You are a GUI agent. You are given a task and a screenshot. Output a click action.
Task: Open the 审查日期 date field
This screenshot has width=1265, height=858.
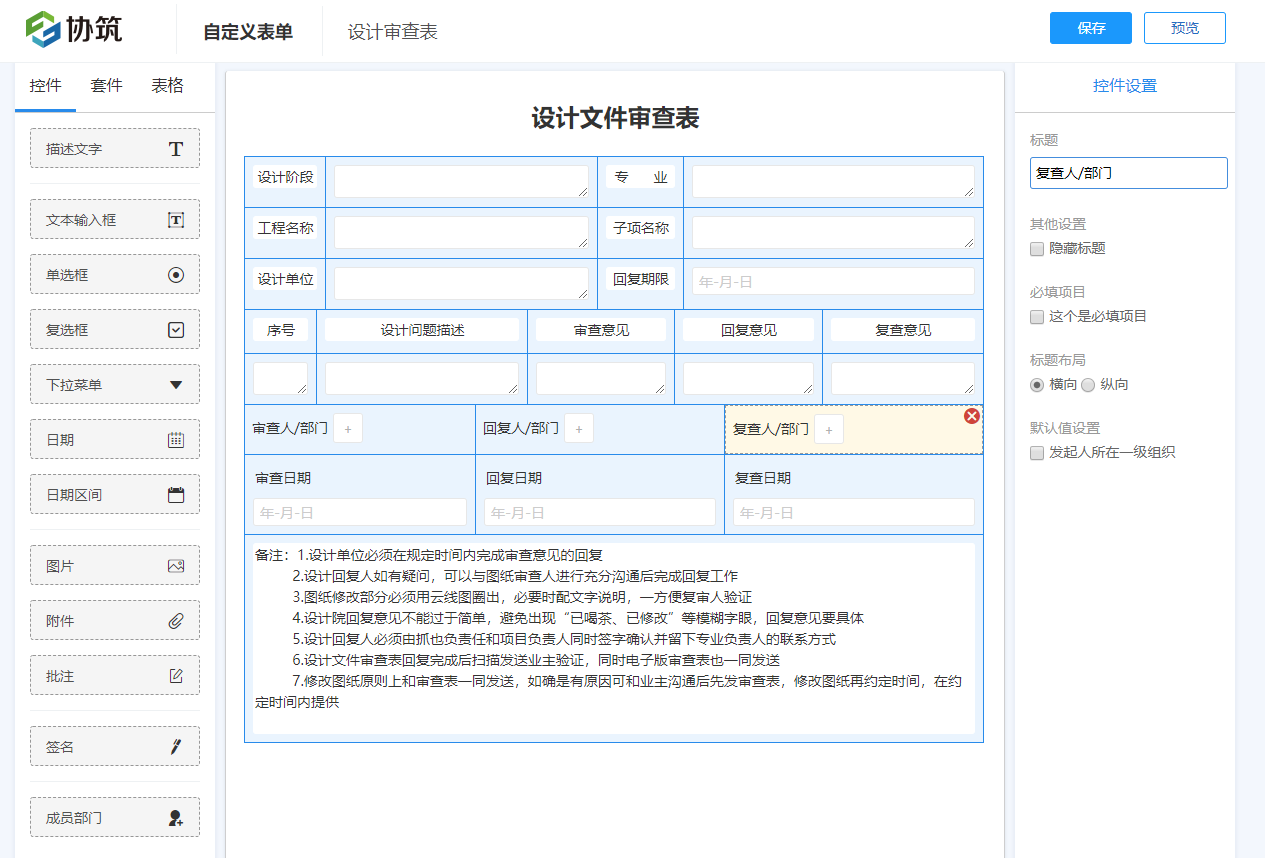(359, 513)
